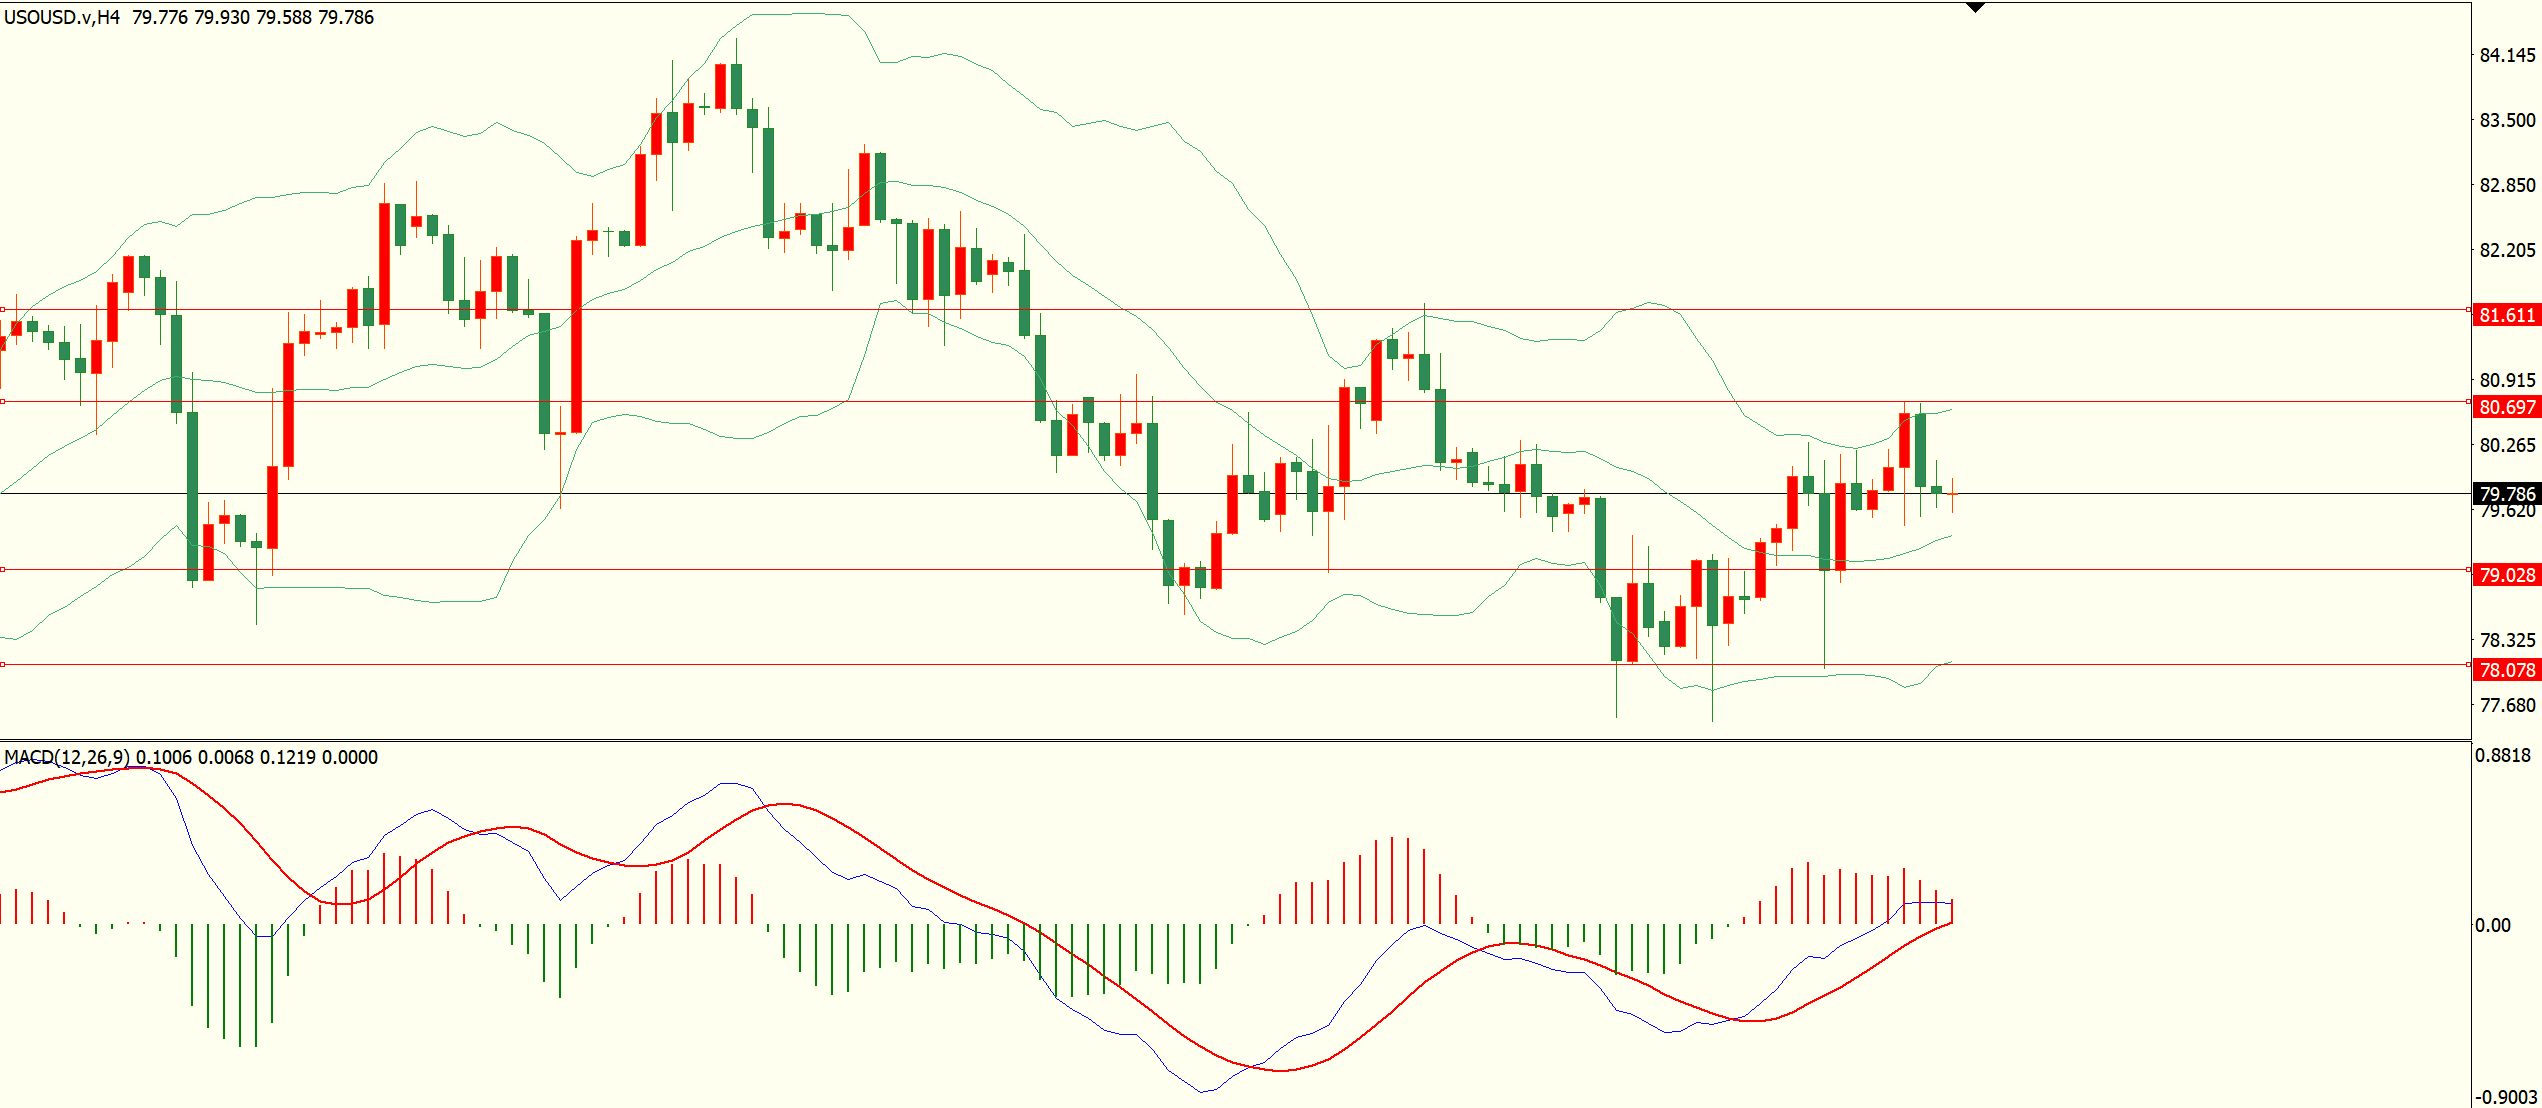2542x1108 pixels.
Task: Select left anchor point of 79.028 line
Action: pyautogui.click(x=3, y=570)
